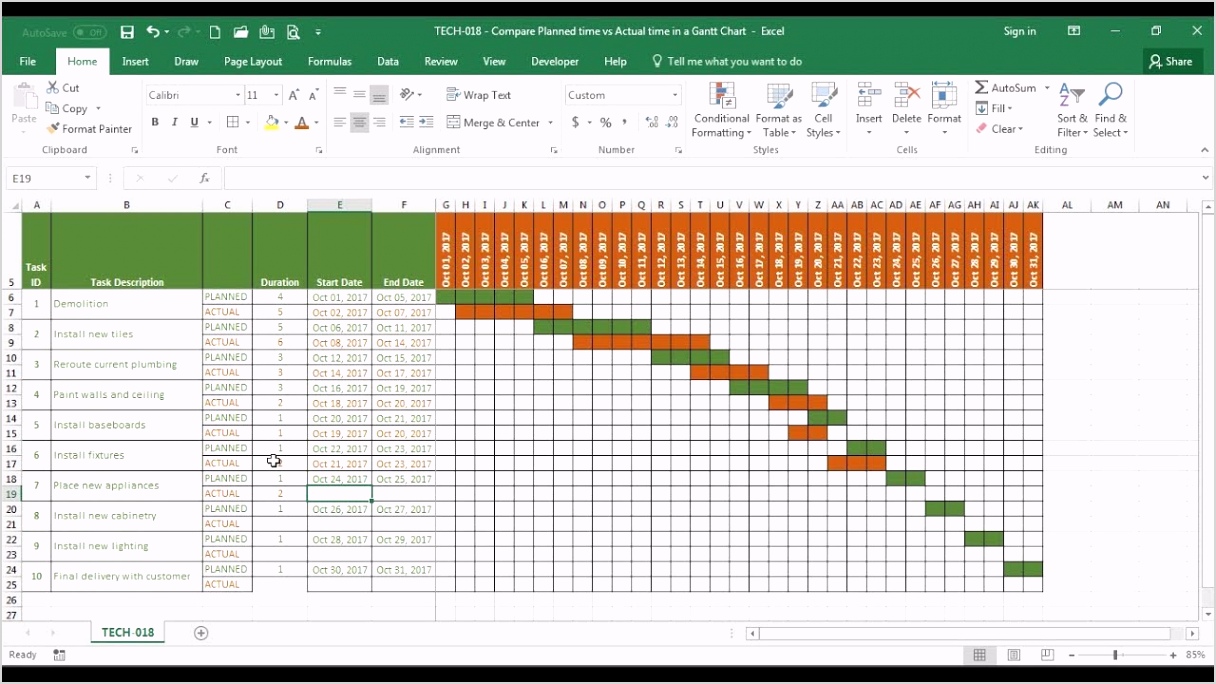The width and height of the screenshot is (1216, 684).
Task: Click the Cut scissors icon
Action: [53, 88]
